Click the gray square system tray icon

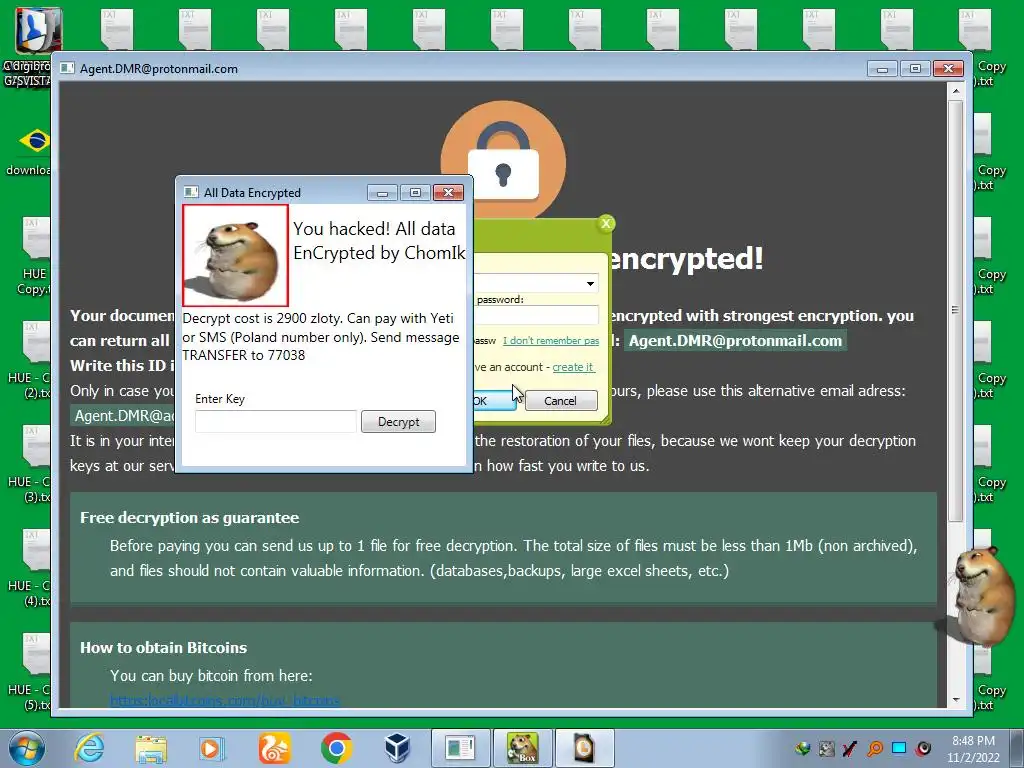pyautogui.click(x=827, y=749)
